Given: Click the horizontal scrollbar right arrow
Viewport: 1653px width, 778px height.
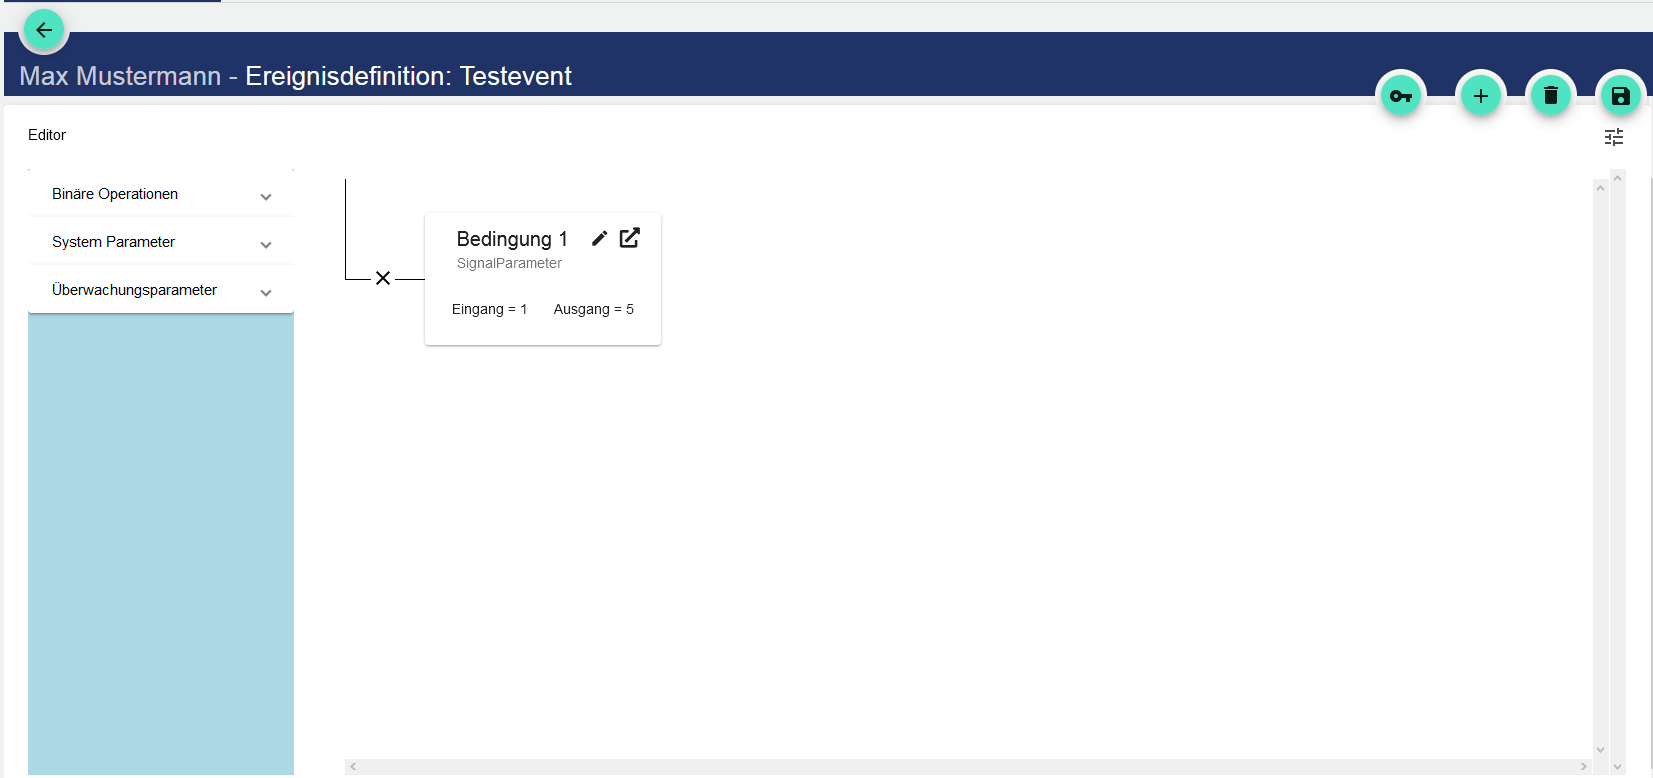Looking at the screenshot, I should 1583,767.
